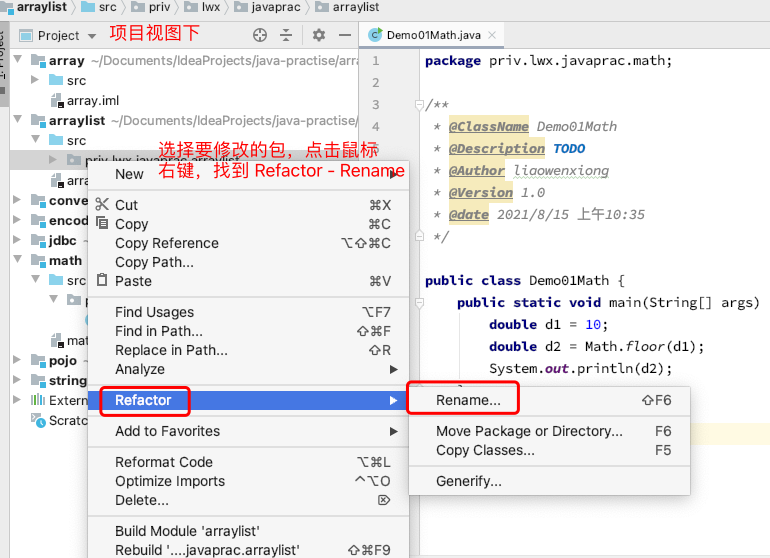Click the lwx breadcrumb in navigation bar
This screenshot has height=558, width=770.
[x=202, y=7]
